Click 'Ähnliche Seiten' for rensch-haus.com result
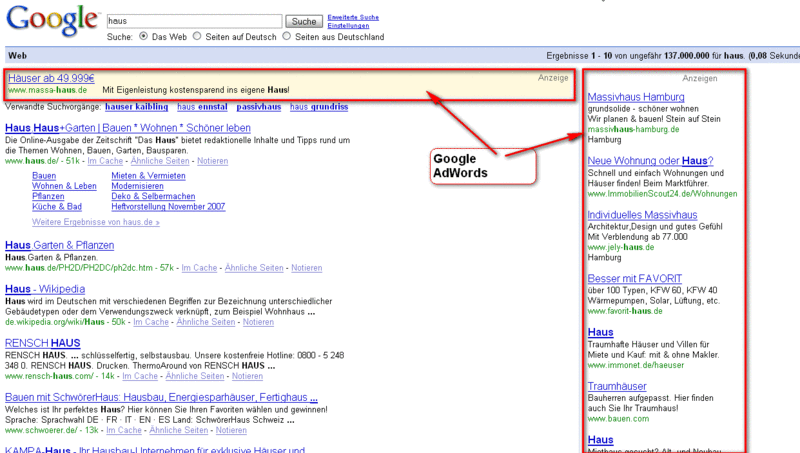The image size is (800, 453). [x=195, y=376]
